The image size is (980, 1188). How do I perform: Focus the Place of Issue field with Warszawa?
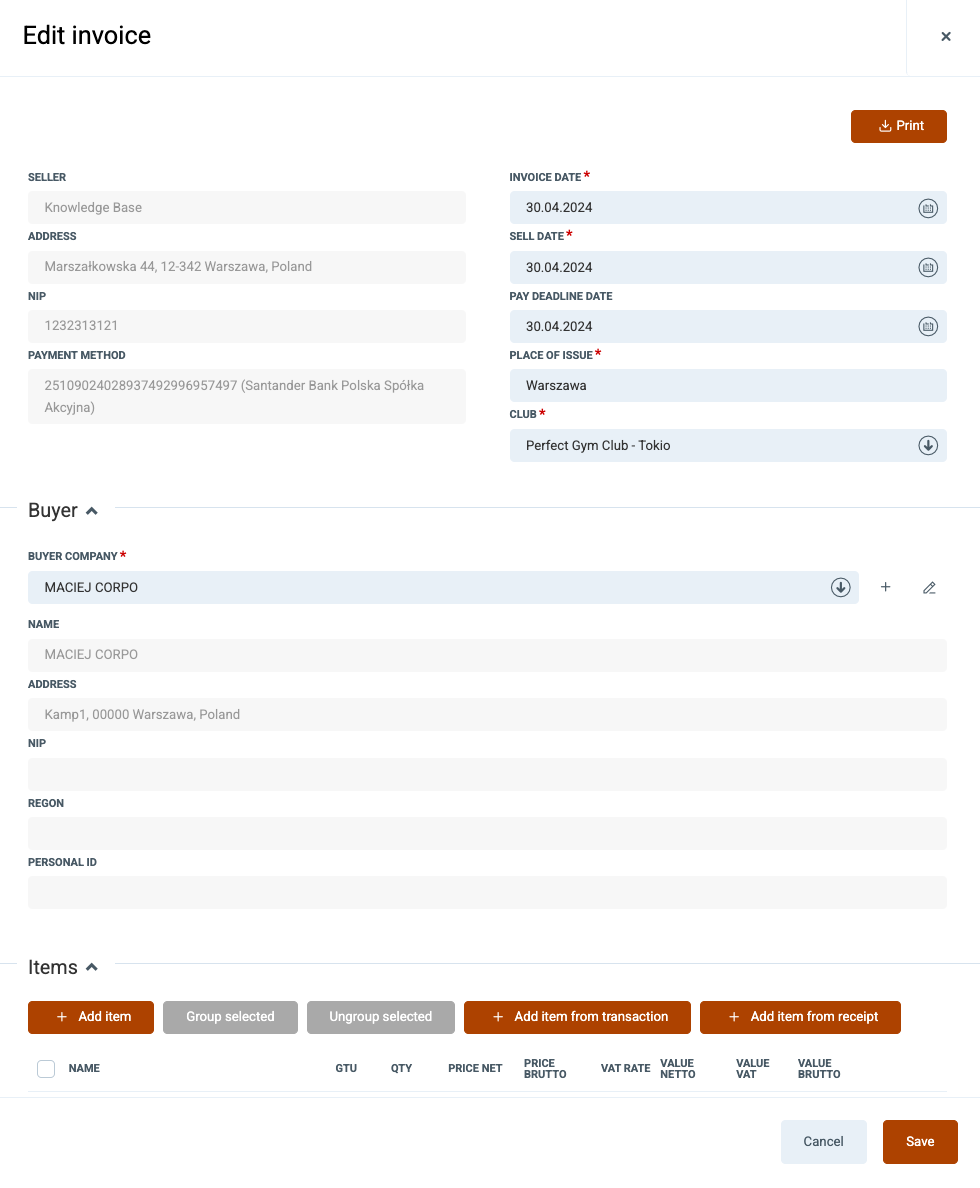coord(728,386)
